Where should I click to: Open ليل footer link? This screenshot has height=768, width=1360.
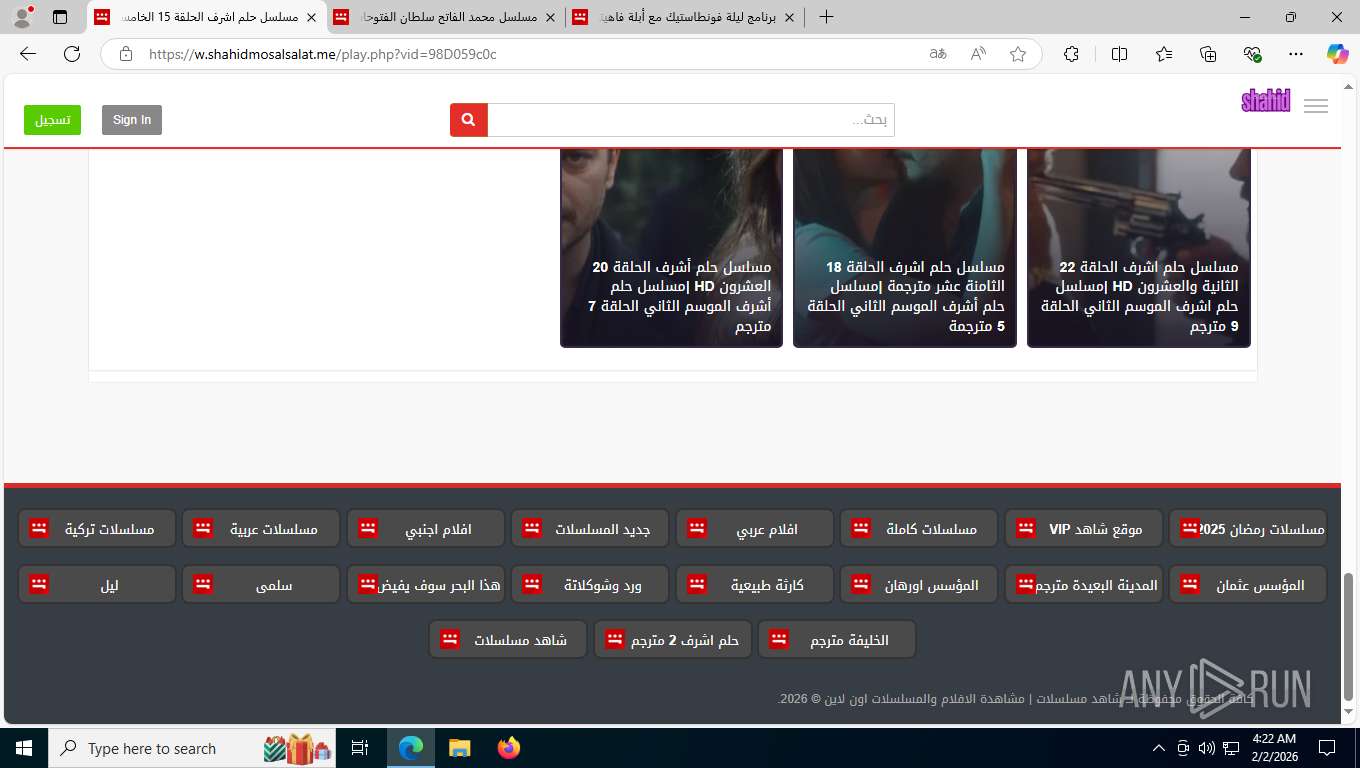pyautogui.click(x=97, y=584)
